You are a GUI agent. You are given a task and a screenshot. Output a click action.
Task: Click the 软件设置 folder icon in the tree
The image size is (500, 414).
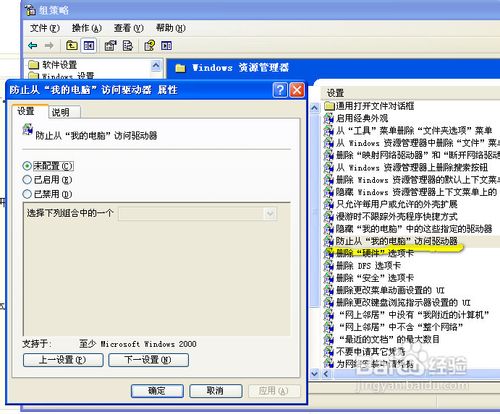[x=33, y=65]
